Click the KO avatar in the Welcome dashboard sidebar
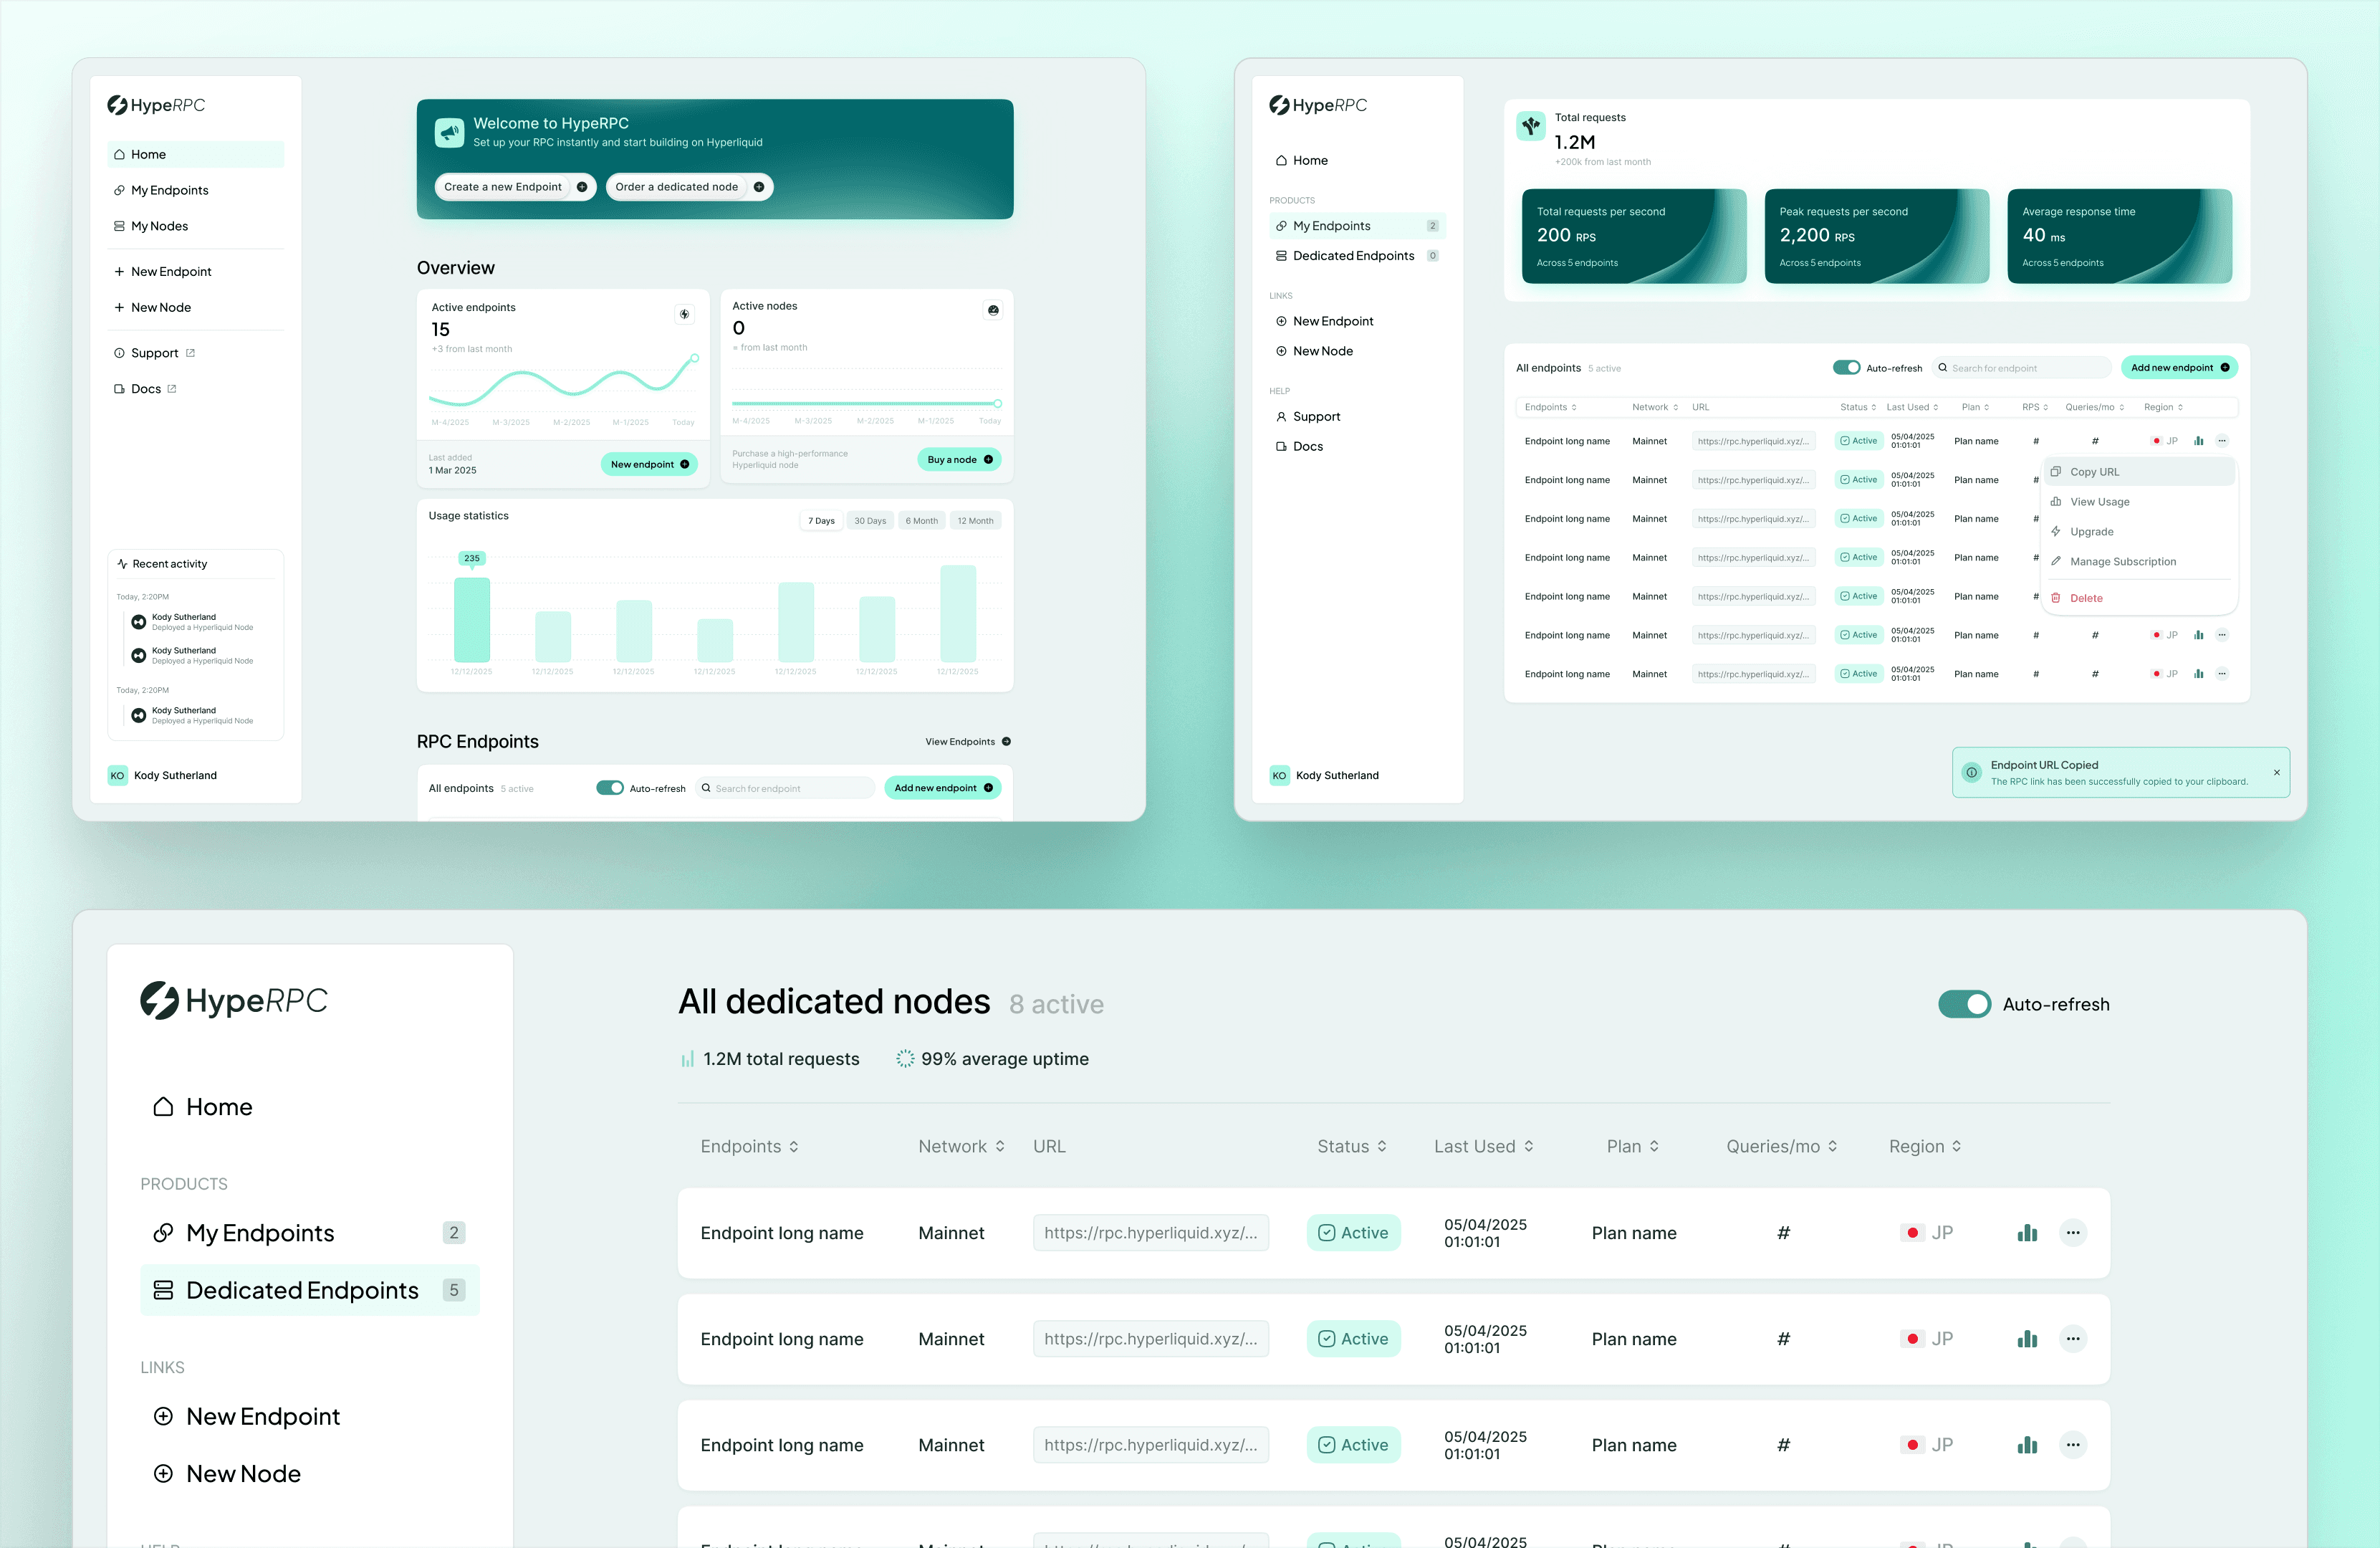The width and height of the screenshot is (2380, 1548). [118, 775]
